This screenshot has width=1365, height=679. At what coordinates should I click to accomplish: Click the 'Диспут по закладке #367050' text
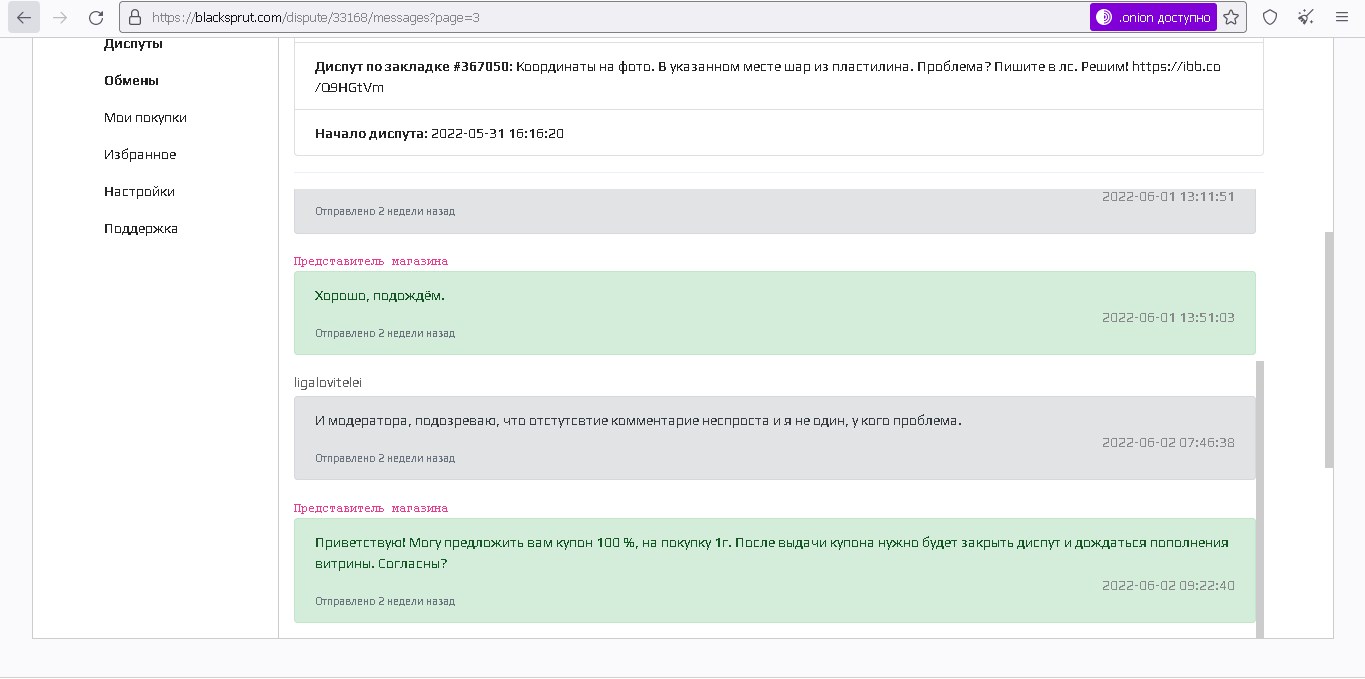tap(413, 67)
